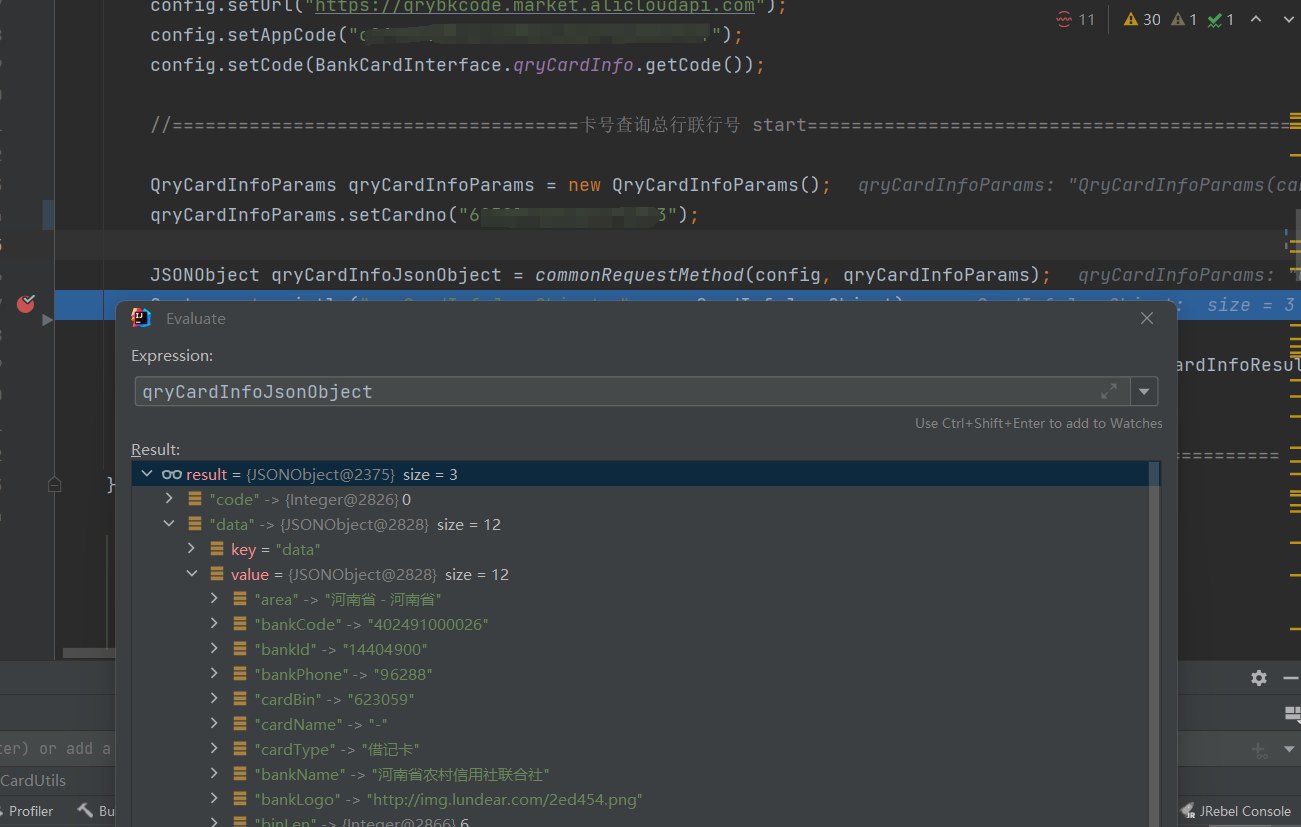The image size is (1301, 827).
Task: Click the IntelliJ logo in the Evaluate dialog title
Action: click(141, 318)
